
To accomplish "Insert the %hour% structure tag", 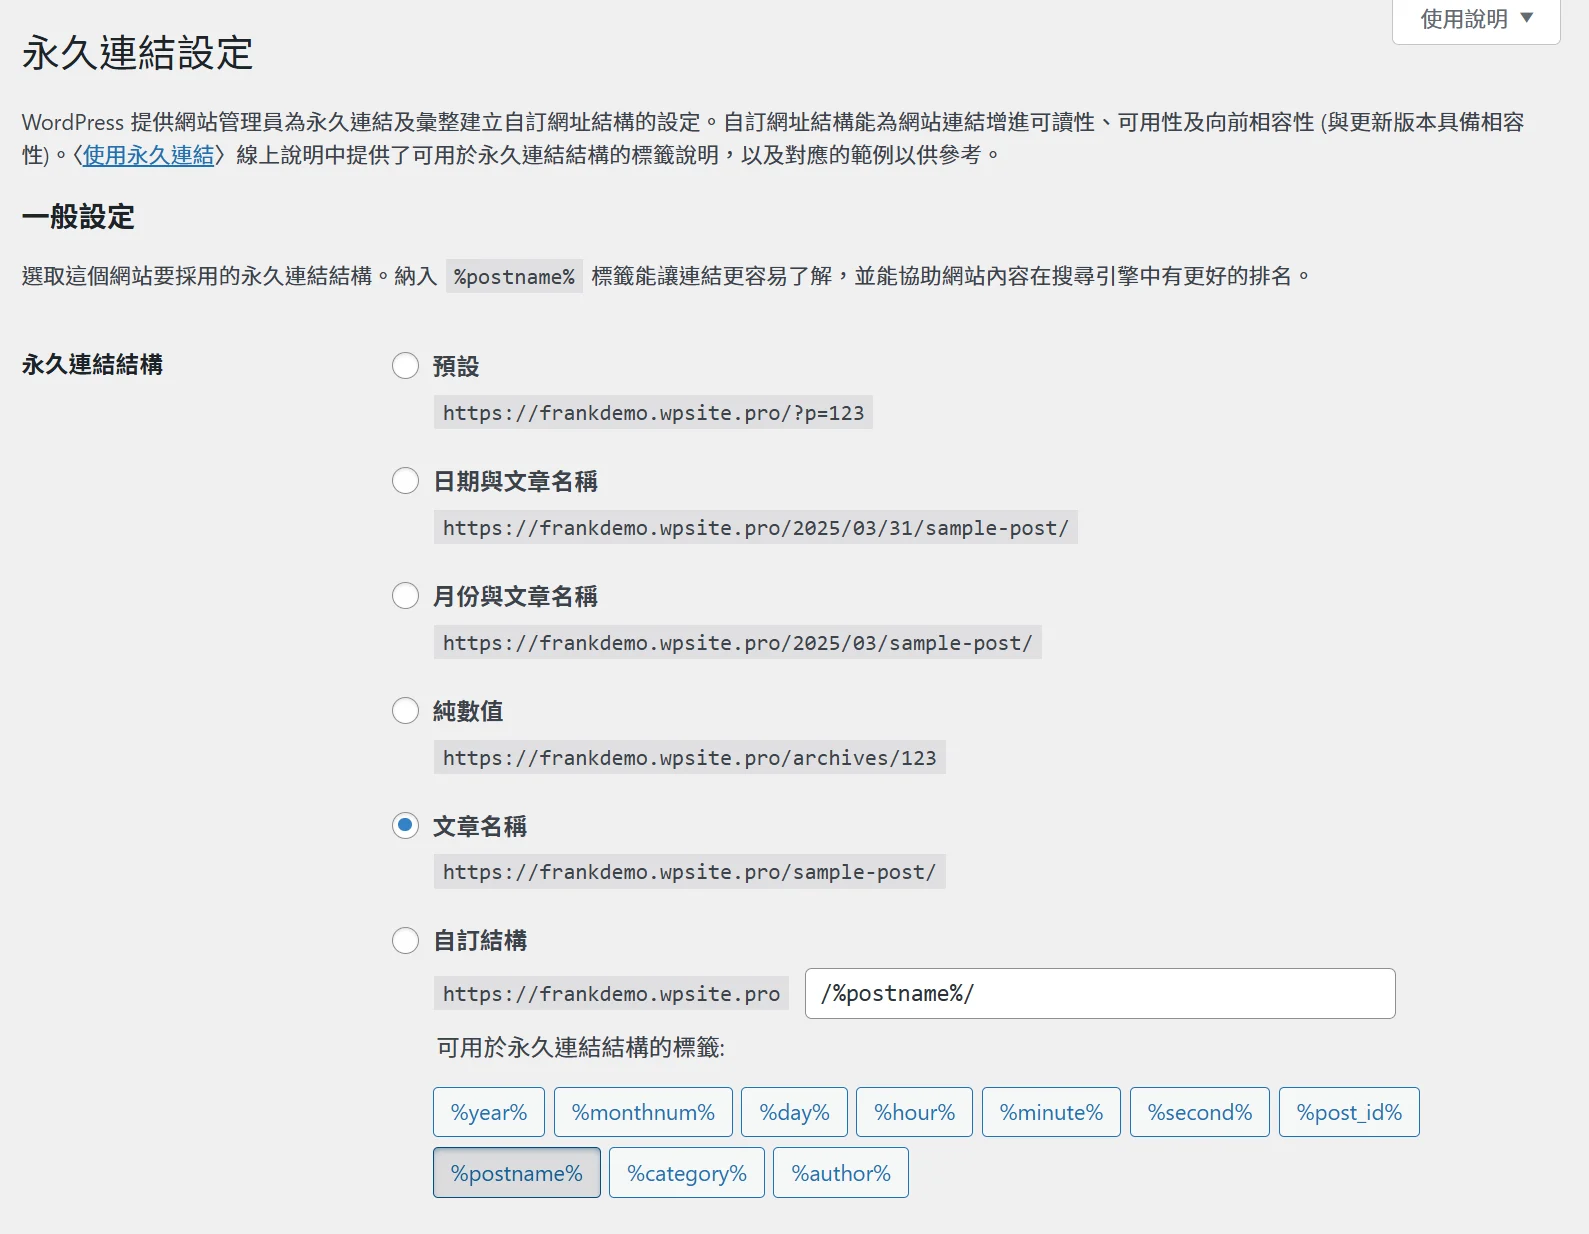I will click(x=914, y=1112).
